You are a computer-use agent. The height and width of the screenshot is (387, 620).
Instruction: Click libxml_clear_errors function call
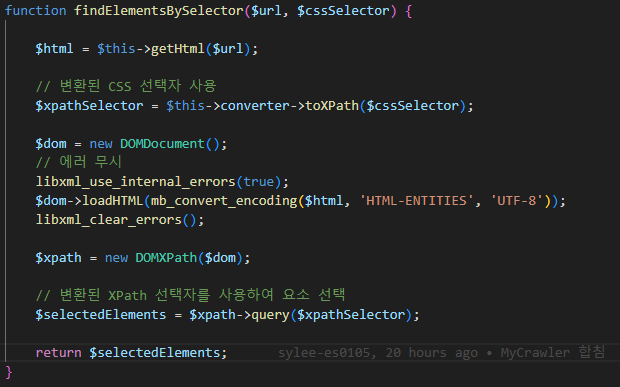click(109, 219)
